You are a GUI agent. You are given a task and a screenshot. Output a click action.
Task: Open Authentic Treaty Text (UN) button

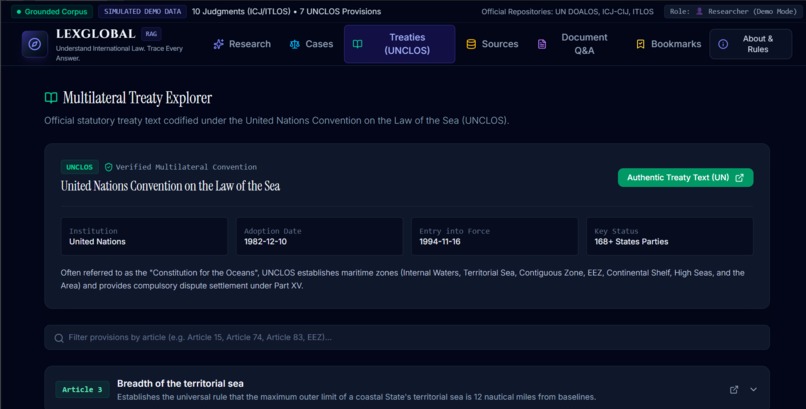(x=685, y=178)
